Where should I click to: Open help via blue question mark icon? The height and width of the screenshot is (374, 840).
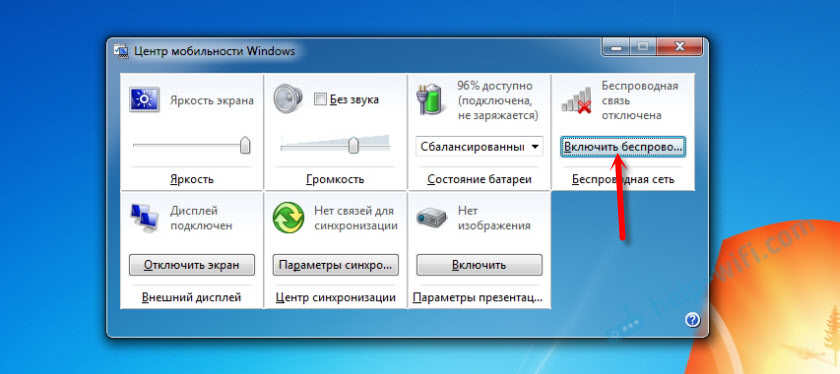[x=692, y=320]
